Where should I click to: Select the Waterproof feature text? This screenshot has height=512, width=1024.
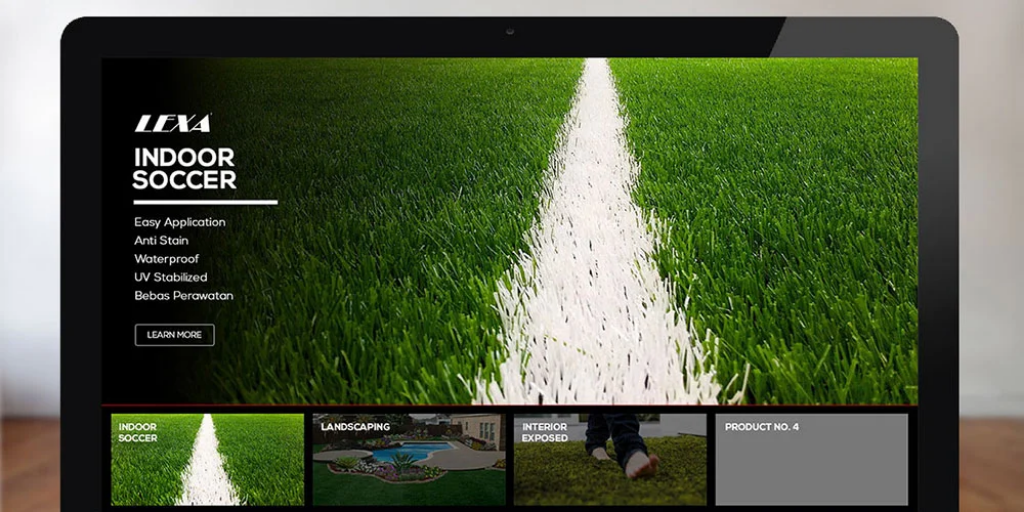tap(166, 259)
